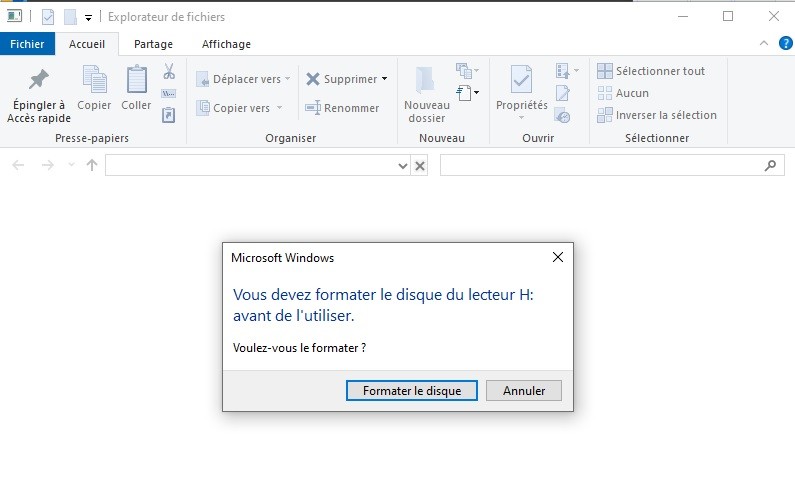Expand the Supprimer dropdown arrow
The width and height of the screenshot is (795, 480).
(384, 79)
